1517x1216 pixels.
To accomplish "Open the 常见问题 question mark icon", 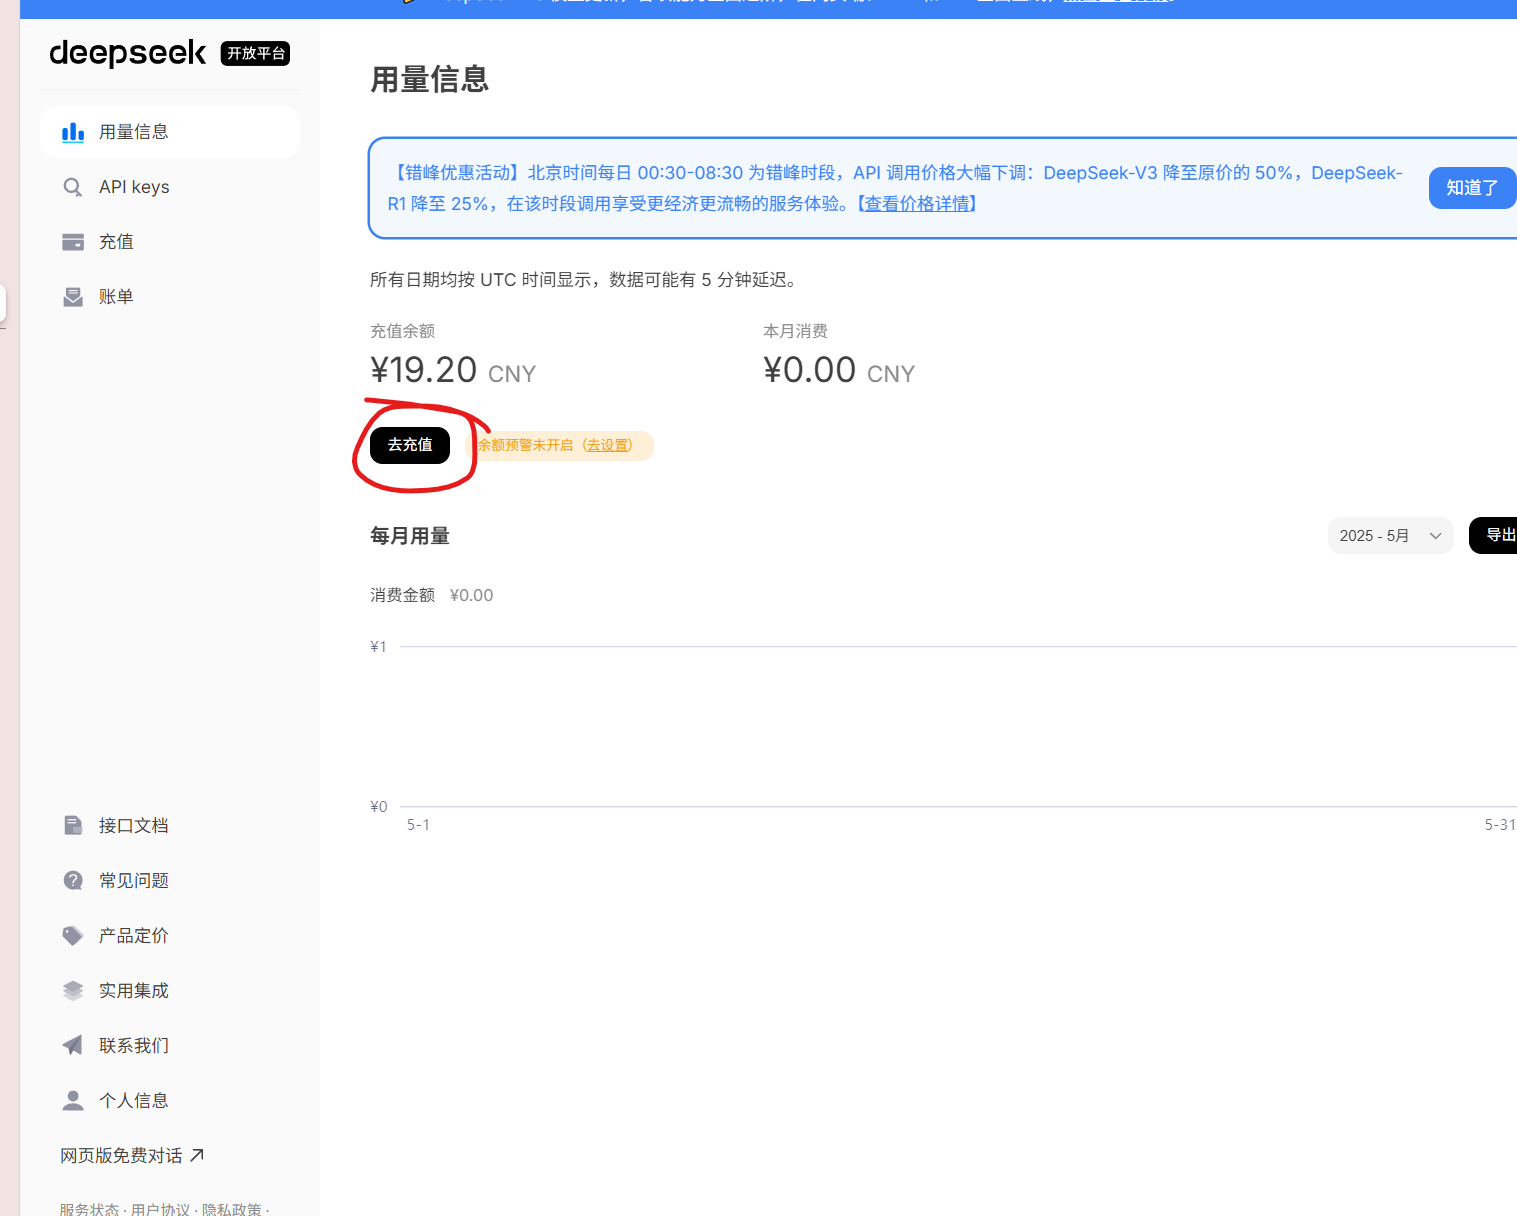I will coord(73,880).
